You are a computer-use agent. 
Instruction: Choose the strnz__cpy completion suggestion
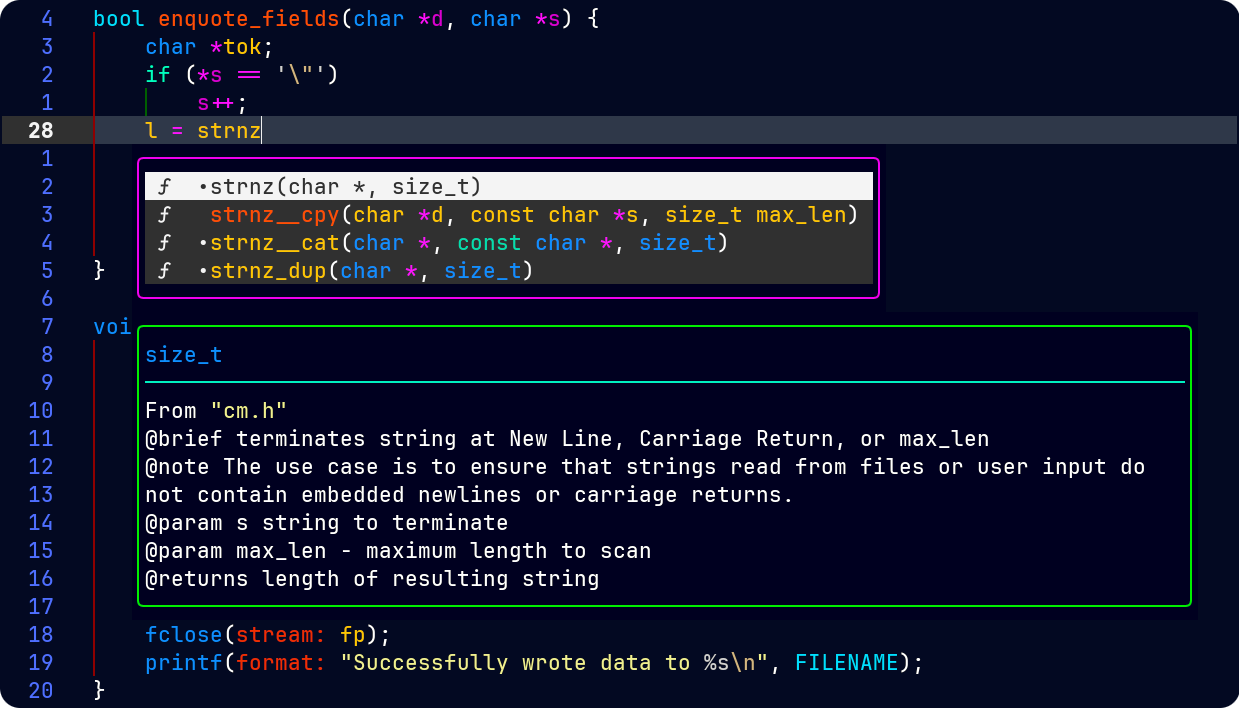click(x=275, y=215)
